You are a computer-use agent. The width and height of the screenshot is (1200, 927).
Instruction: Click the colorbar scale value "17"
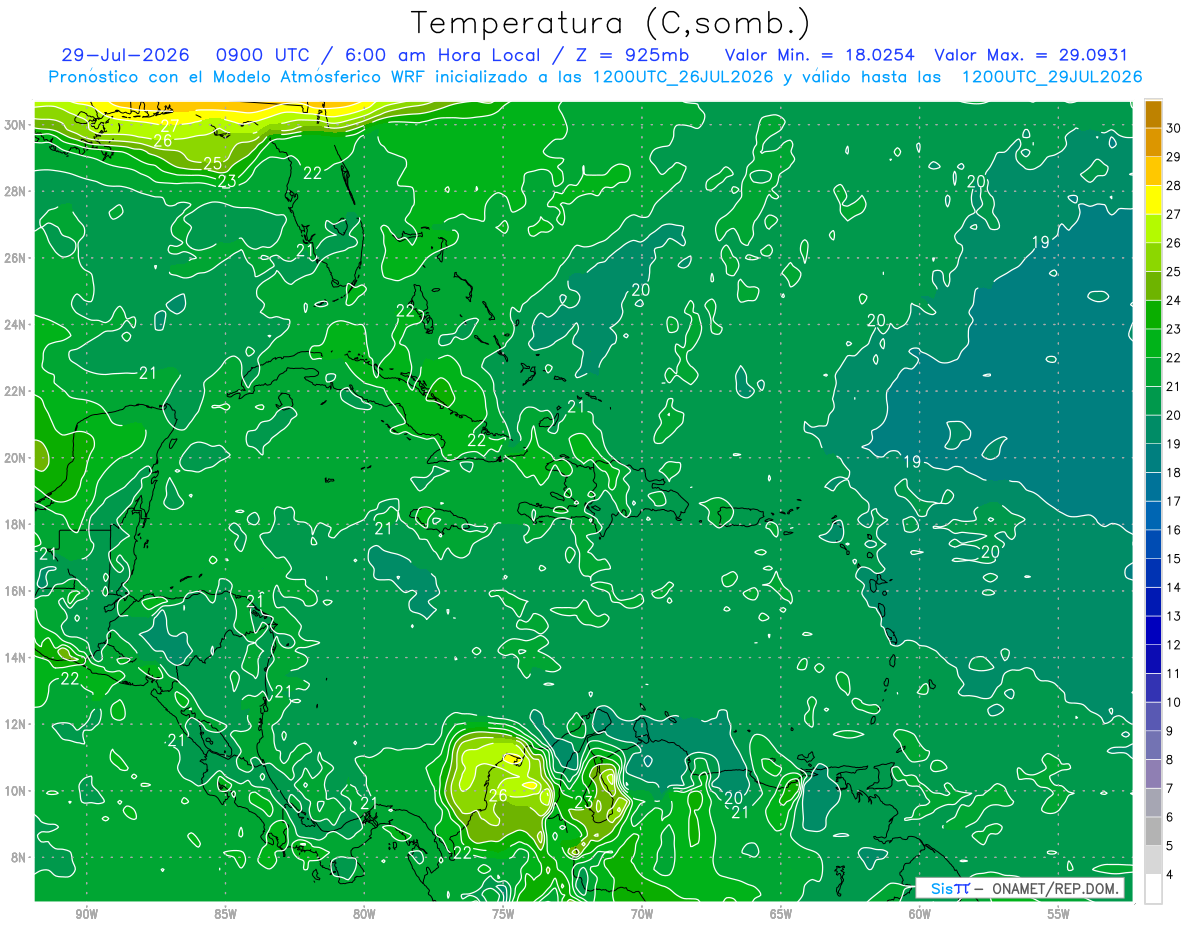(1174, 501)
